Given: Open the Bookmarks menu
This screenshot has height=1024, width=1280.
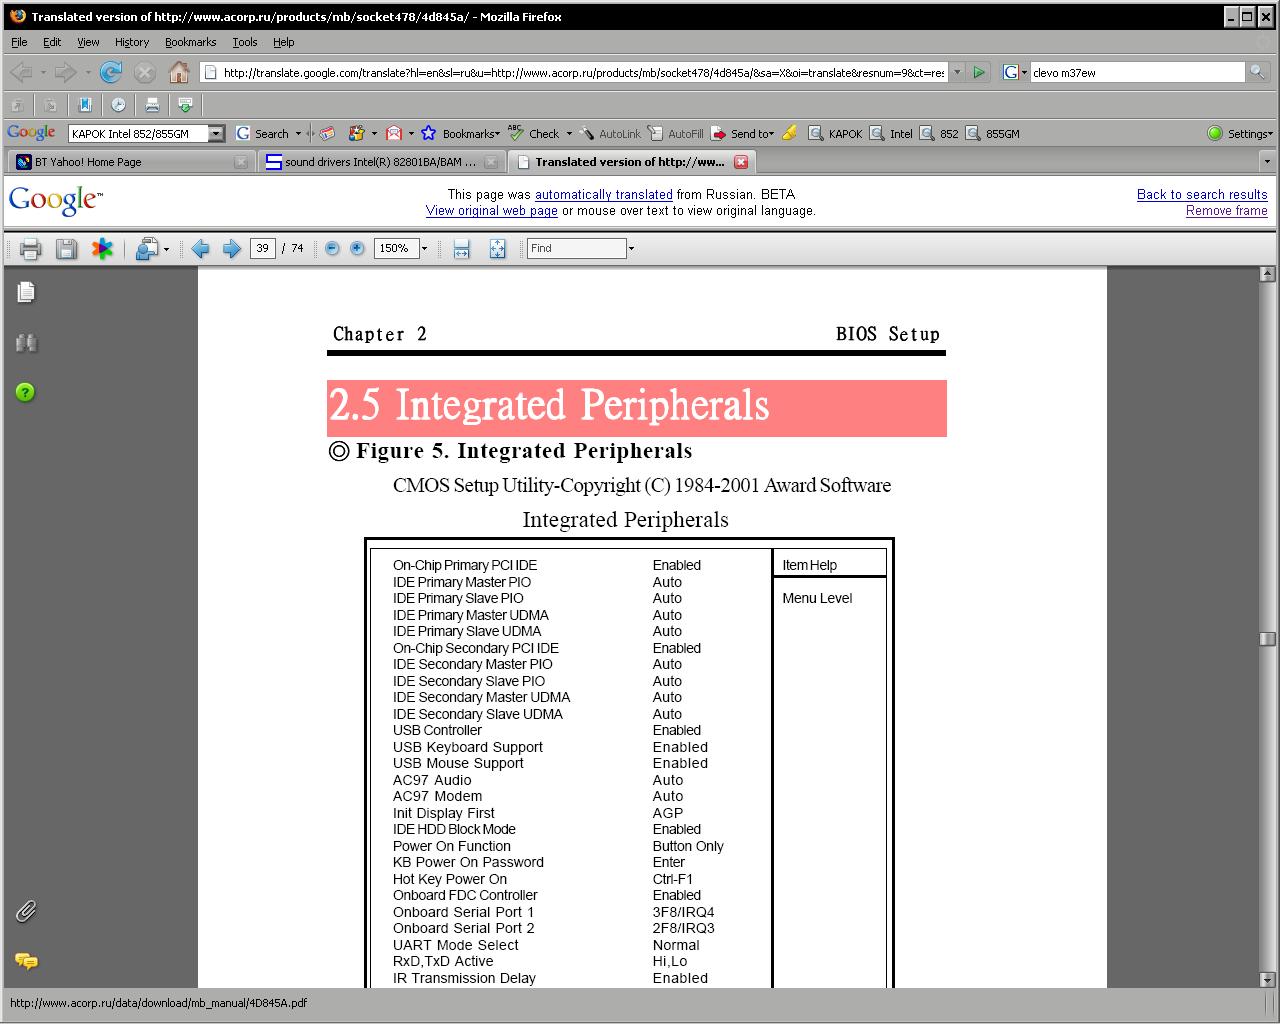Looking at the screenshot, I should 190,42.
